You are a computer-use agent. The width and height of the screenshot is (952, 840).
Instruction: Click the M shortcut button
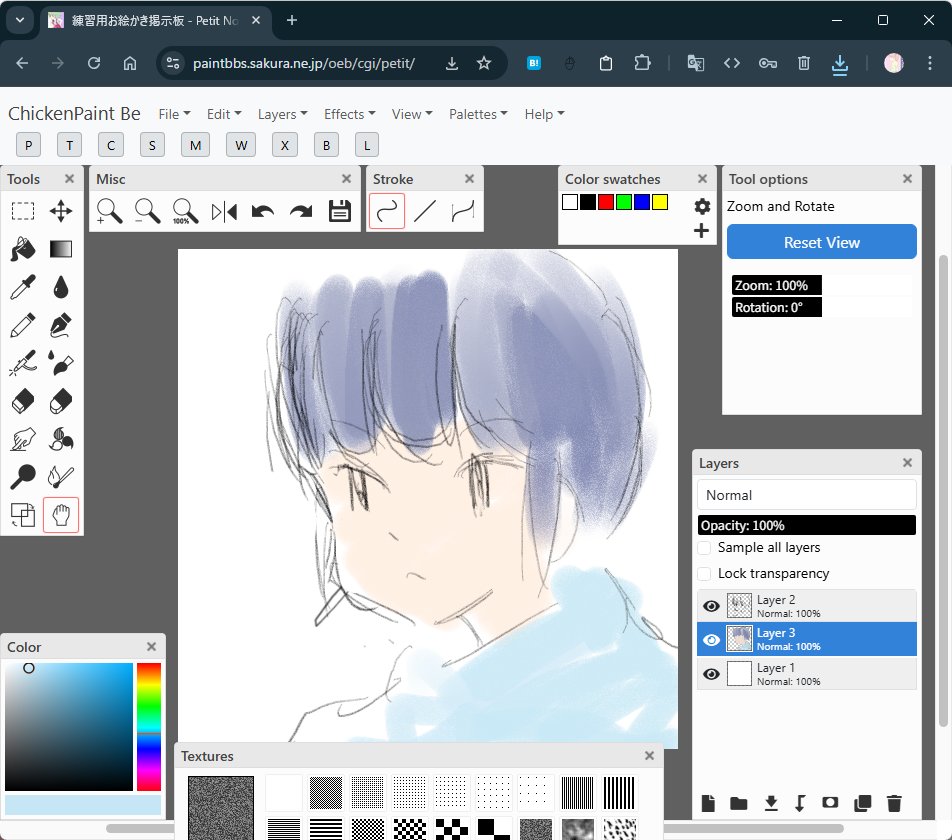coord(196,145)
